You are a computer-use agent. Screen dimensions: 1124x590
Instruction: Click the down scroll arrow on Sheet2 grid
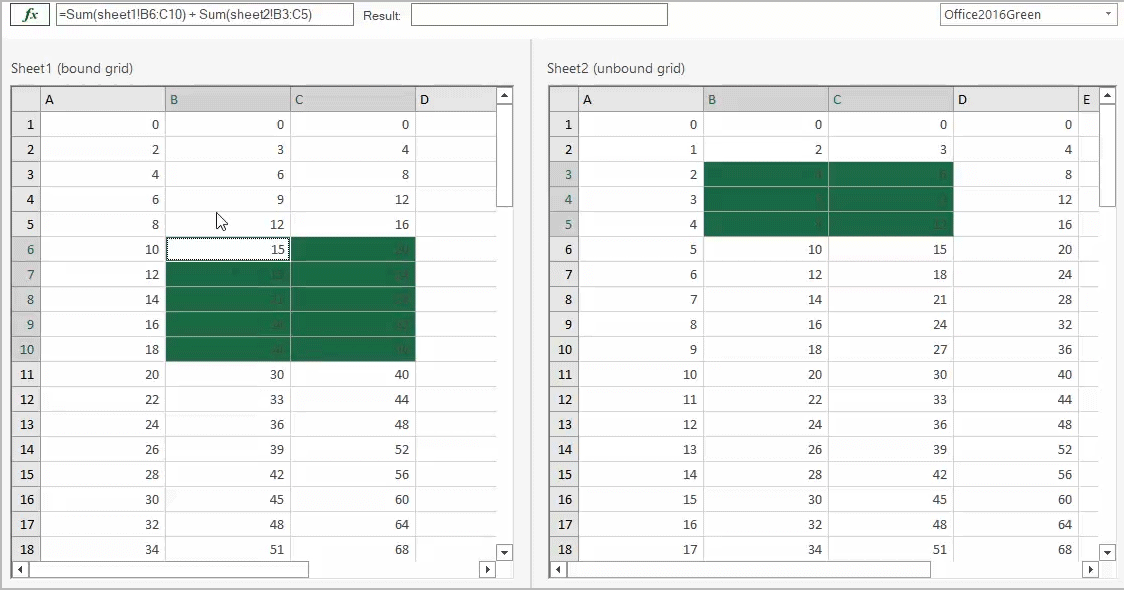click(x=1109, y=552)
